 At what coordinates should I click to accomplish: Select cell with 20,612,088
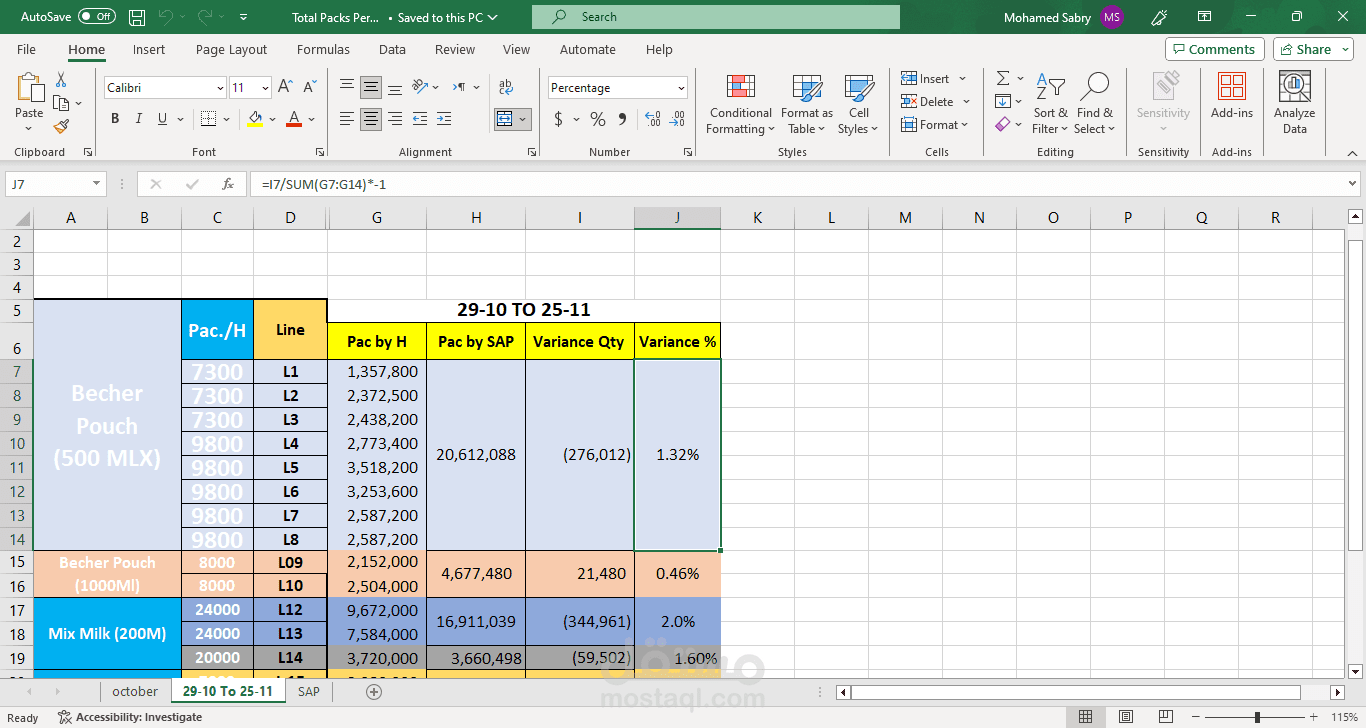[x=476, y=454]
